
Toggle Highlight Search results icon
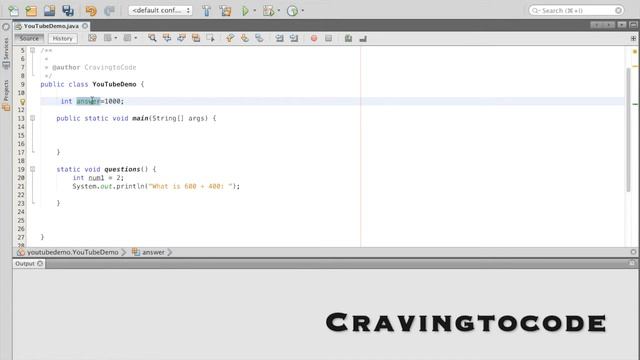pyautogui.click(x=196, y=38)
